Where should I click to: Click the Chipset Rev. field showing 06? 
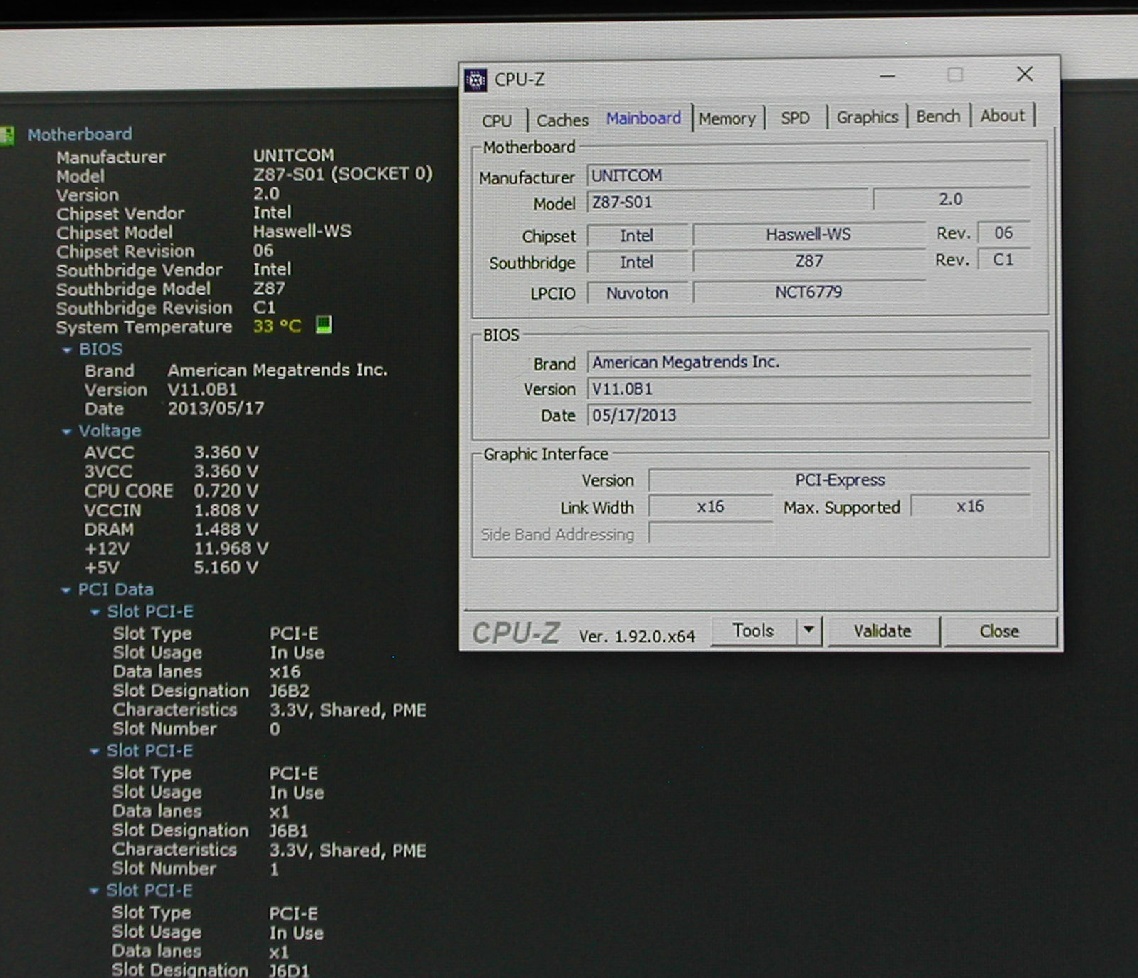(1004, 233)
